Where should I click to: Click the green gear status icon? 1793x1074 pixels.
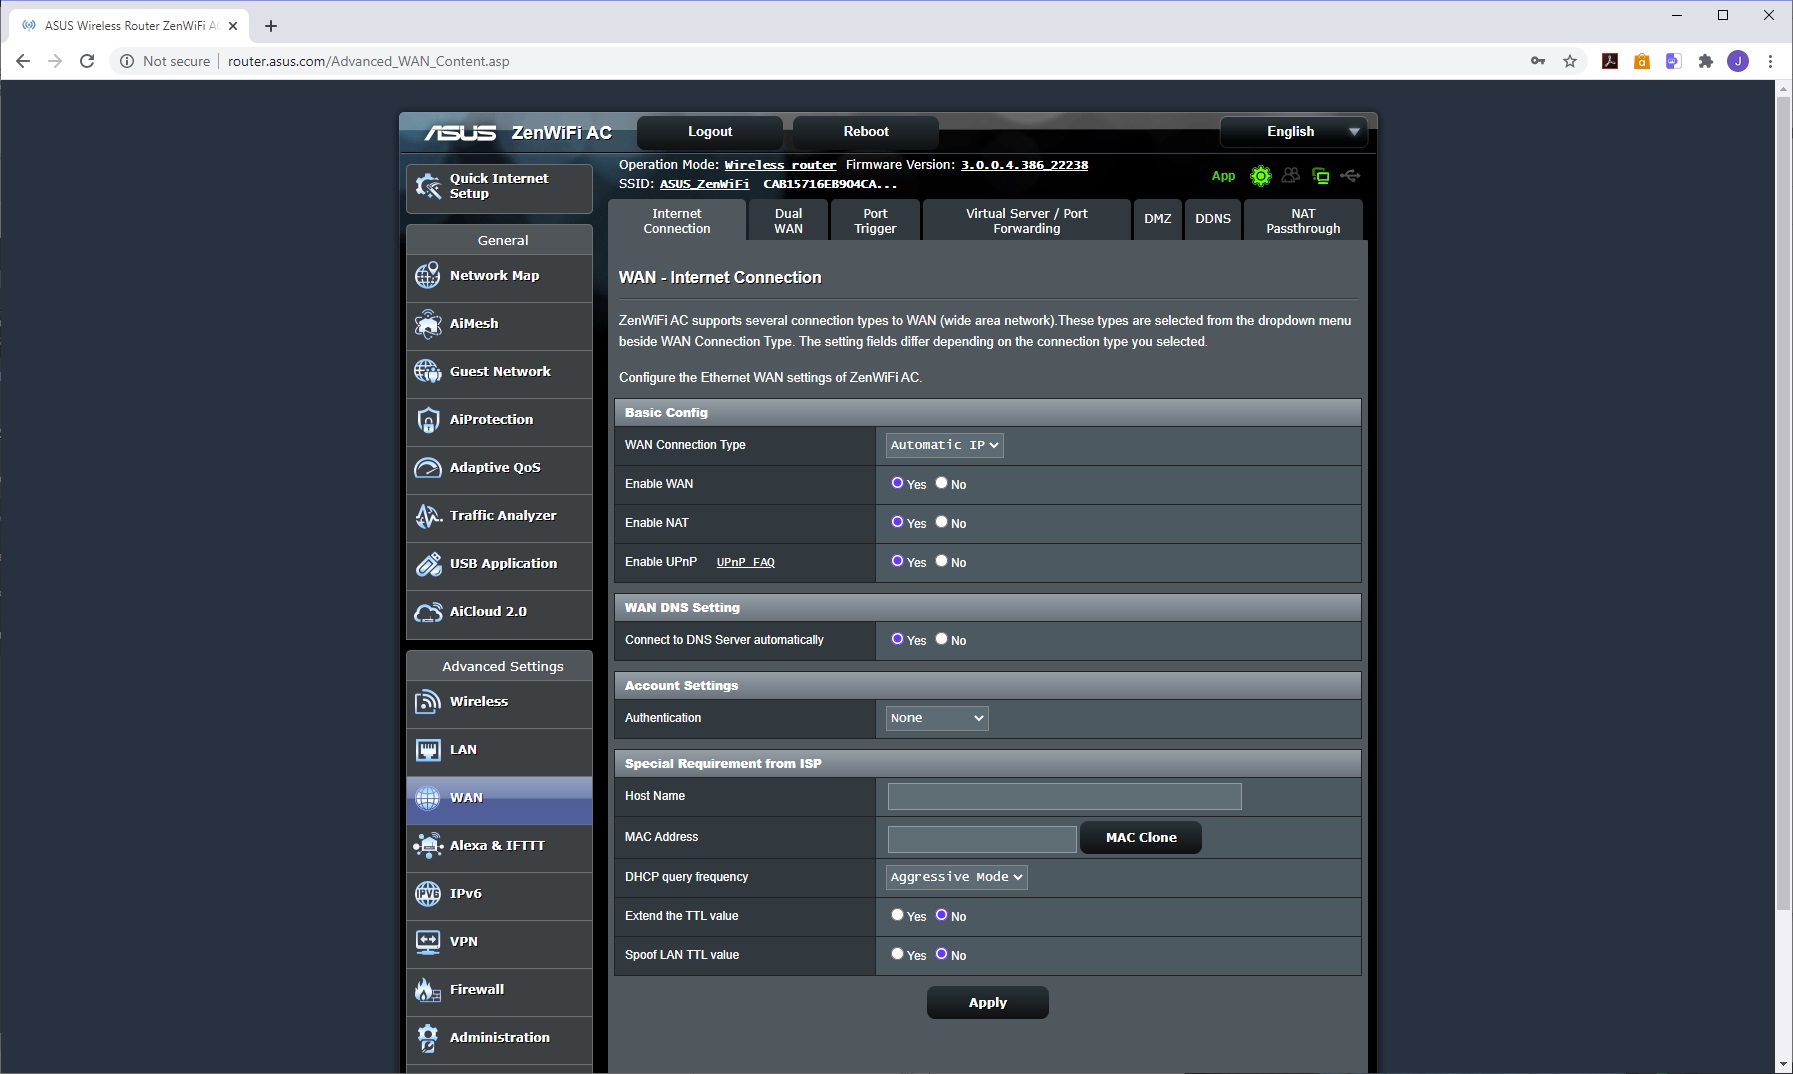pyautogui.click(x=1261, y=176)
